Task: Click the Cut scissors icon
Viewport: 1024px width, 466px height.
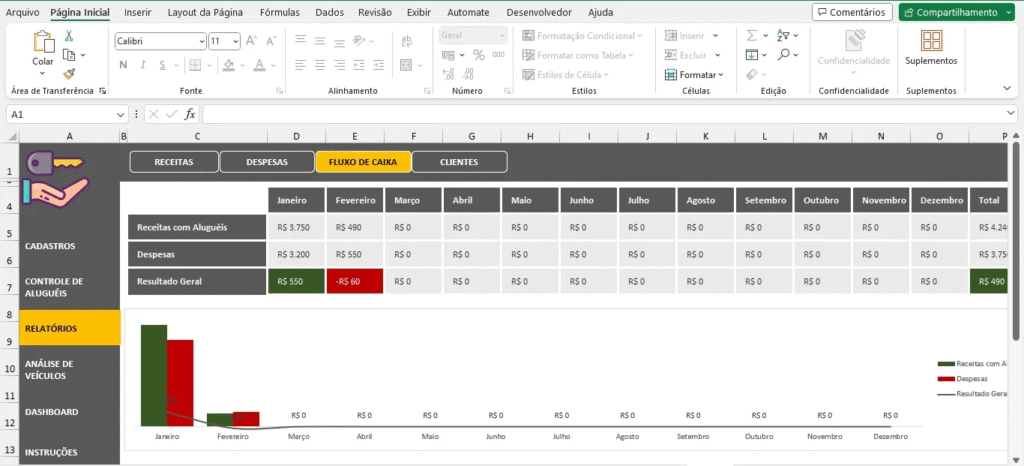Action: click(x=69, y=35)
